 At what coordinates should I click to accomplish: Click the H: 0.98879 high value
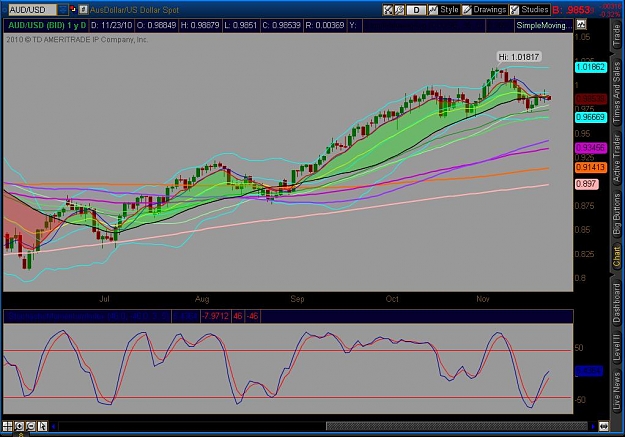[200, 26]
